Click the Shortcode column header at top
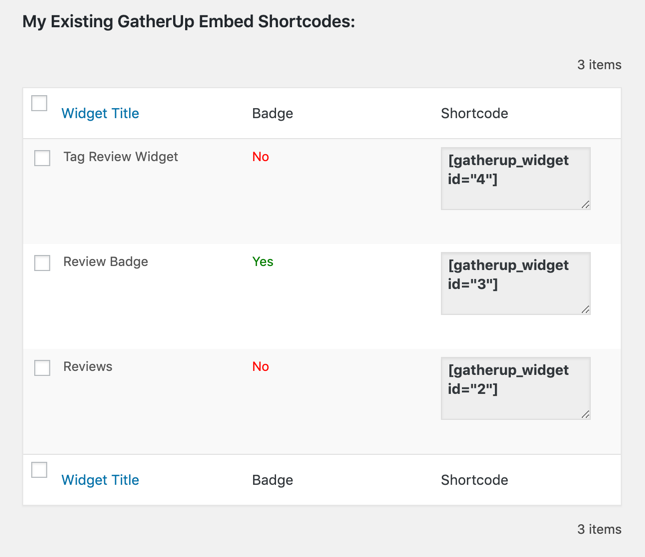Screen dimensions: 645x557 474,113
